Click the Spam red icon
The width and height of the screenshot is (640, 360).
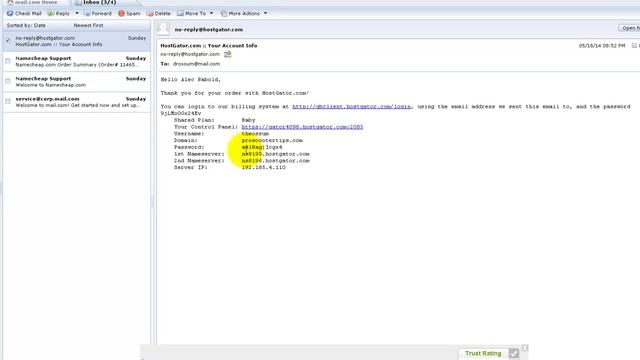coord(121,13)
